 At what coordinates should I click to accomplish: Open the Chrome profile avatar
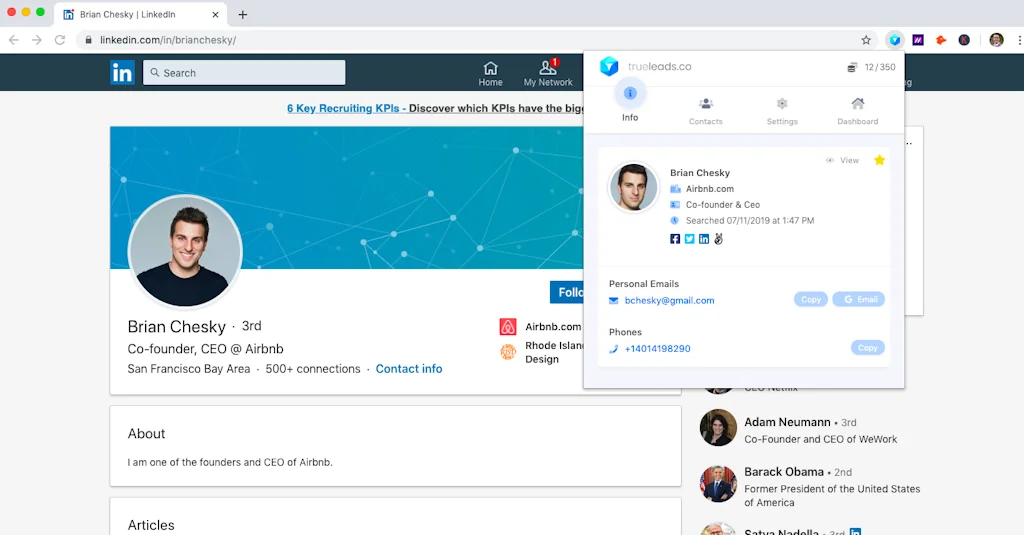[x=996, y=40]
